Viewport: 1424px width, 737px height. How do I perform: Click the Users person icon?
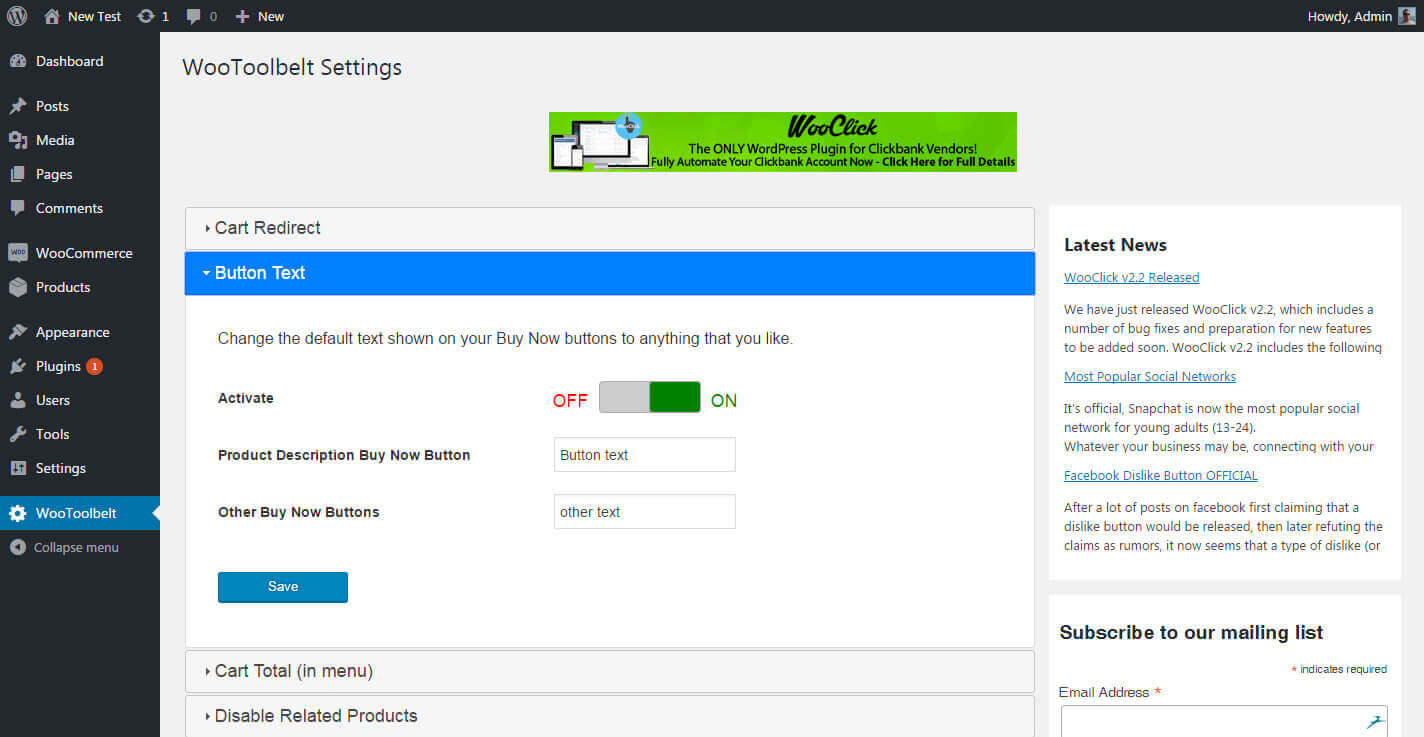tap(18, 400)
